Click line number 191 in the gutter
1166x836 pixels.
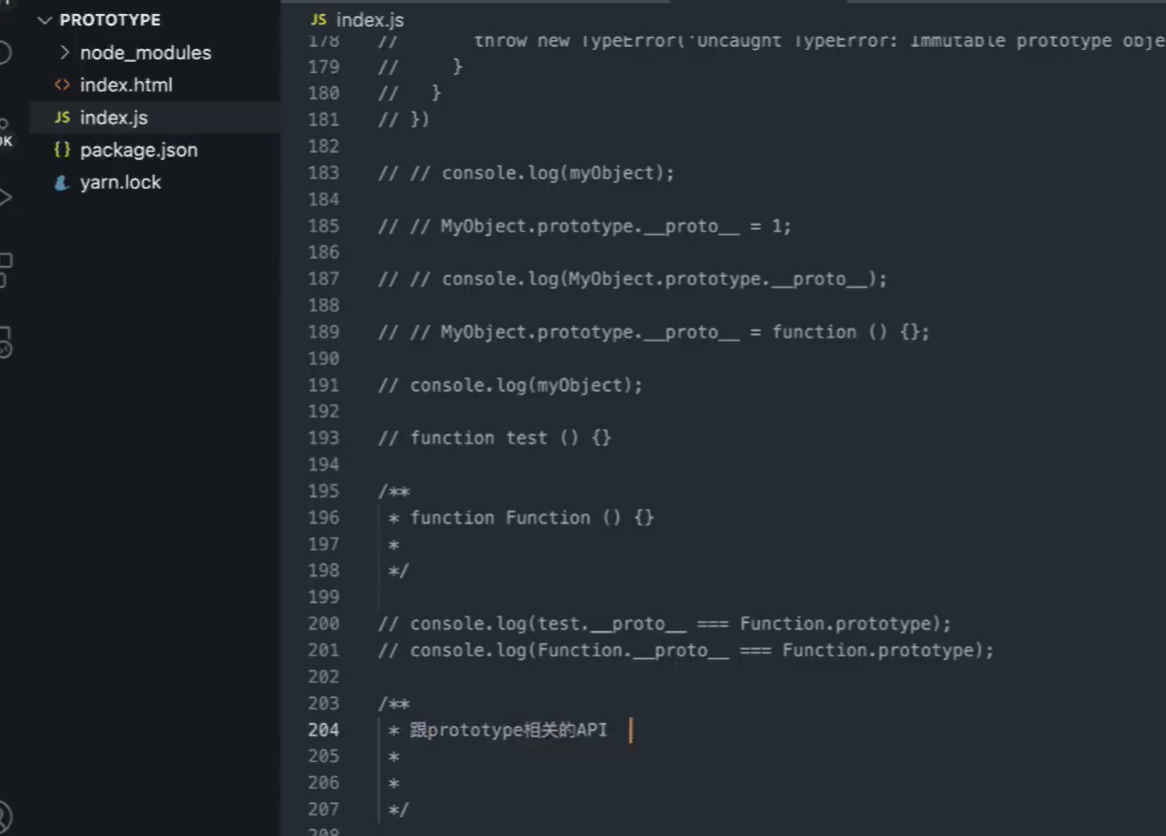323,385
